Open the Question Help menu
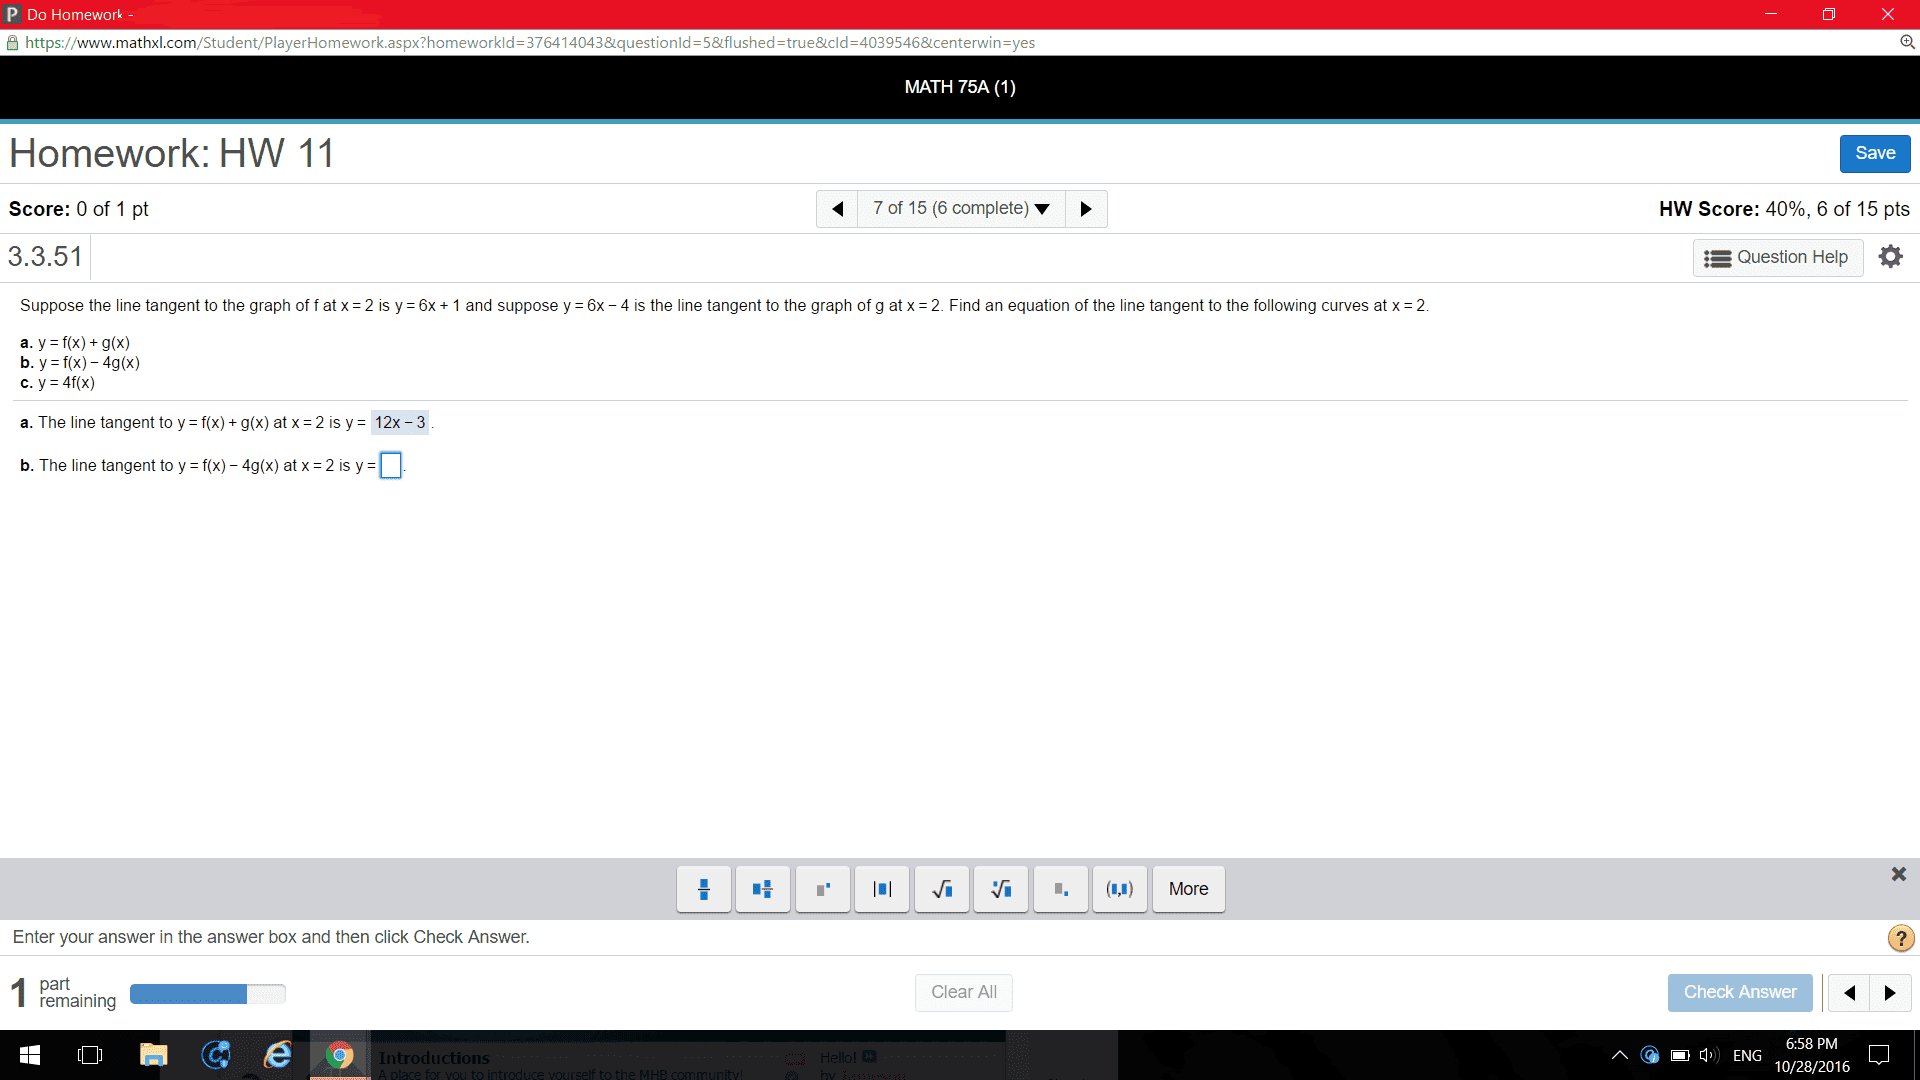This screenshot has height=1080, width=1920. pyautogui.click(x=1777, y=257)
